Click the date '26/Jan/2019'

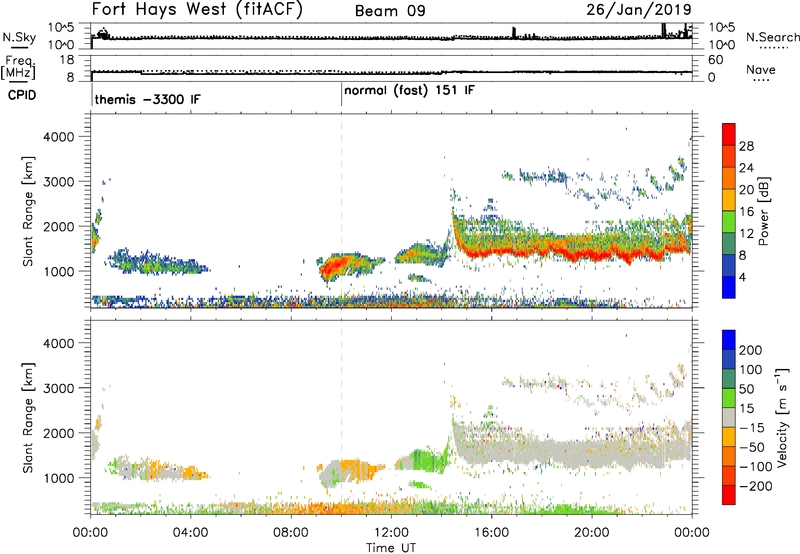click(639, 9)
